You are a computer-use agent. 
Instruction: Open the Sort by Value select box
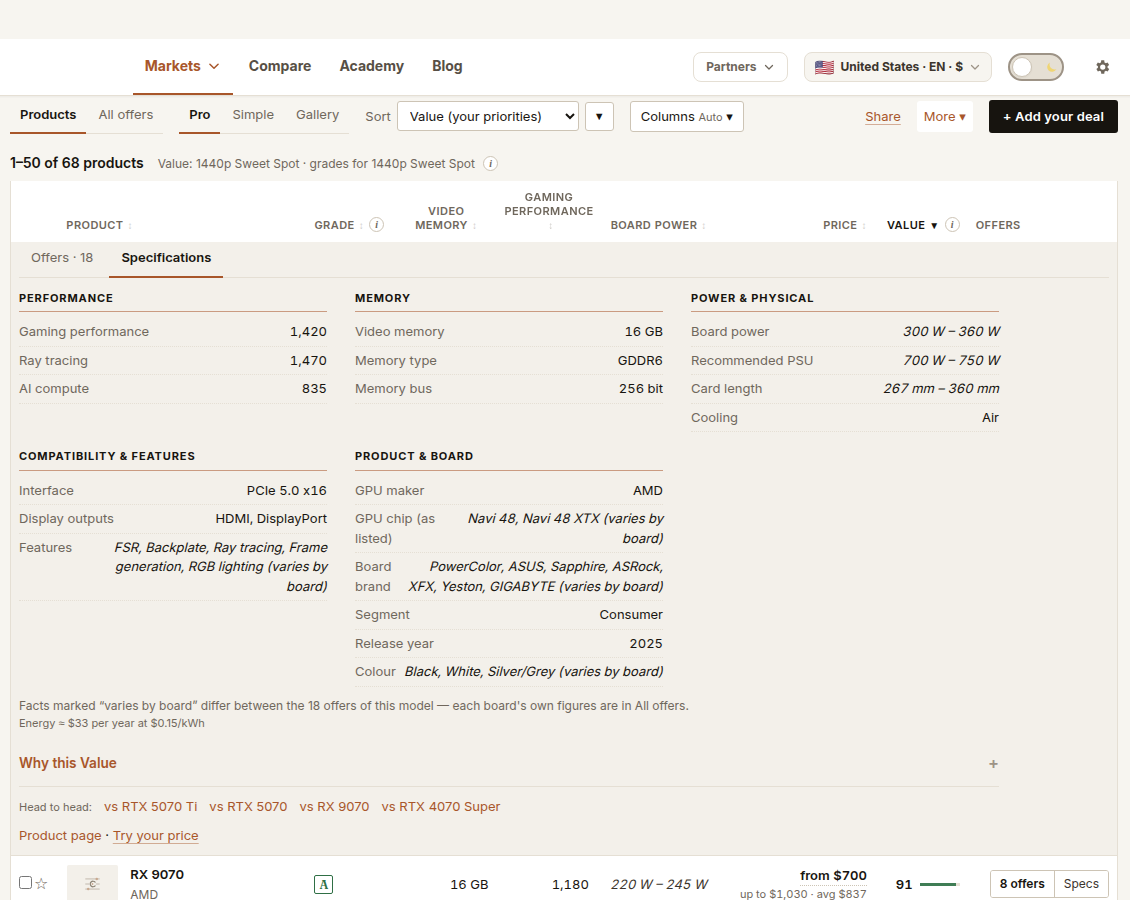[x=488, y=117]
